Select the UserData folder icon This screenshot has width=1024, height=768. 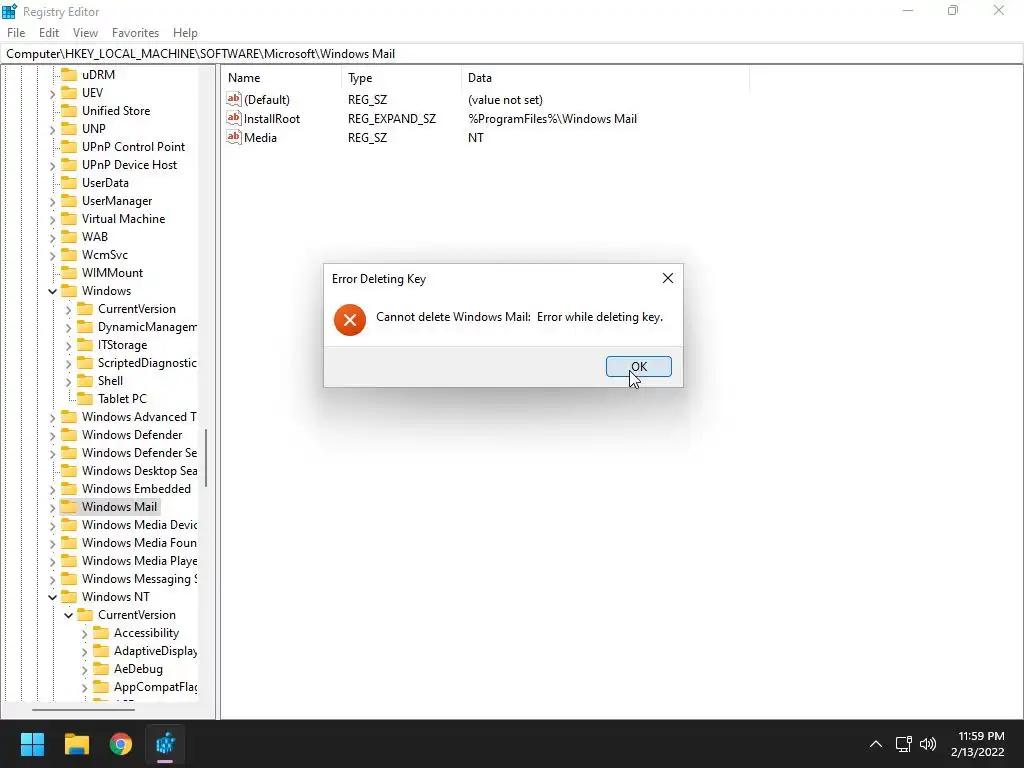tap(69, 183)
